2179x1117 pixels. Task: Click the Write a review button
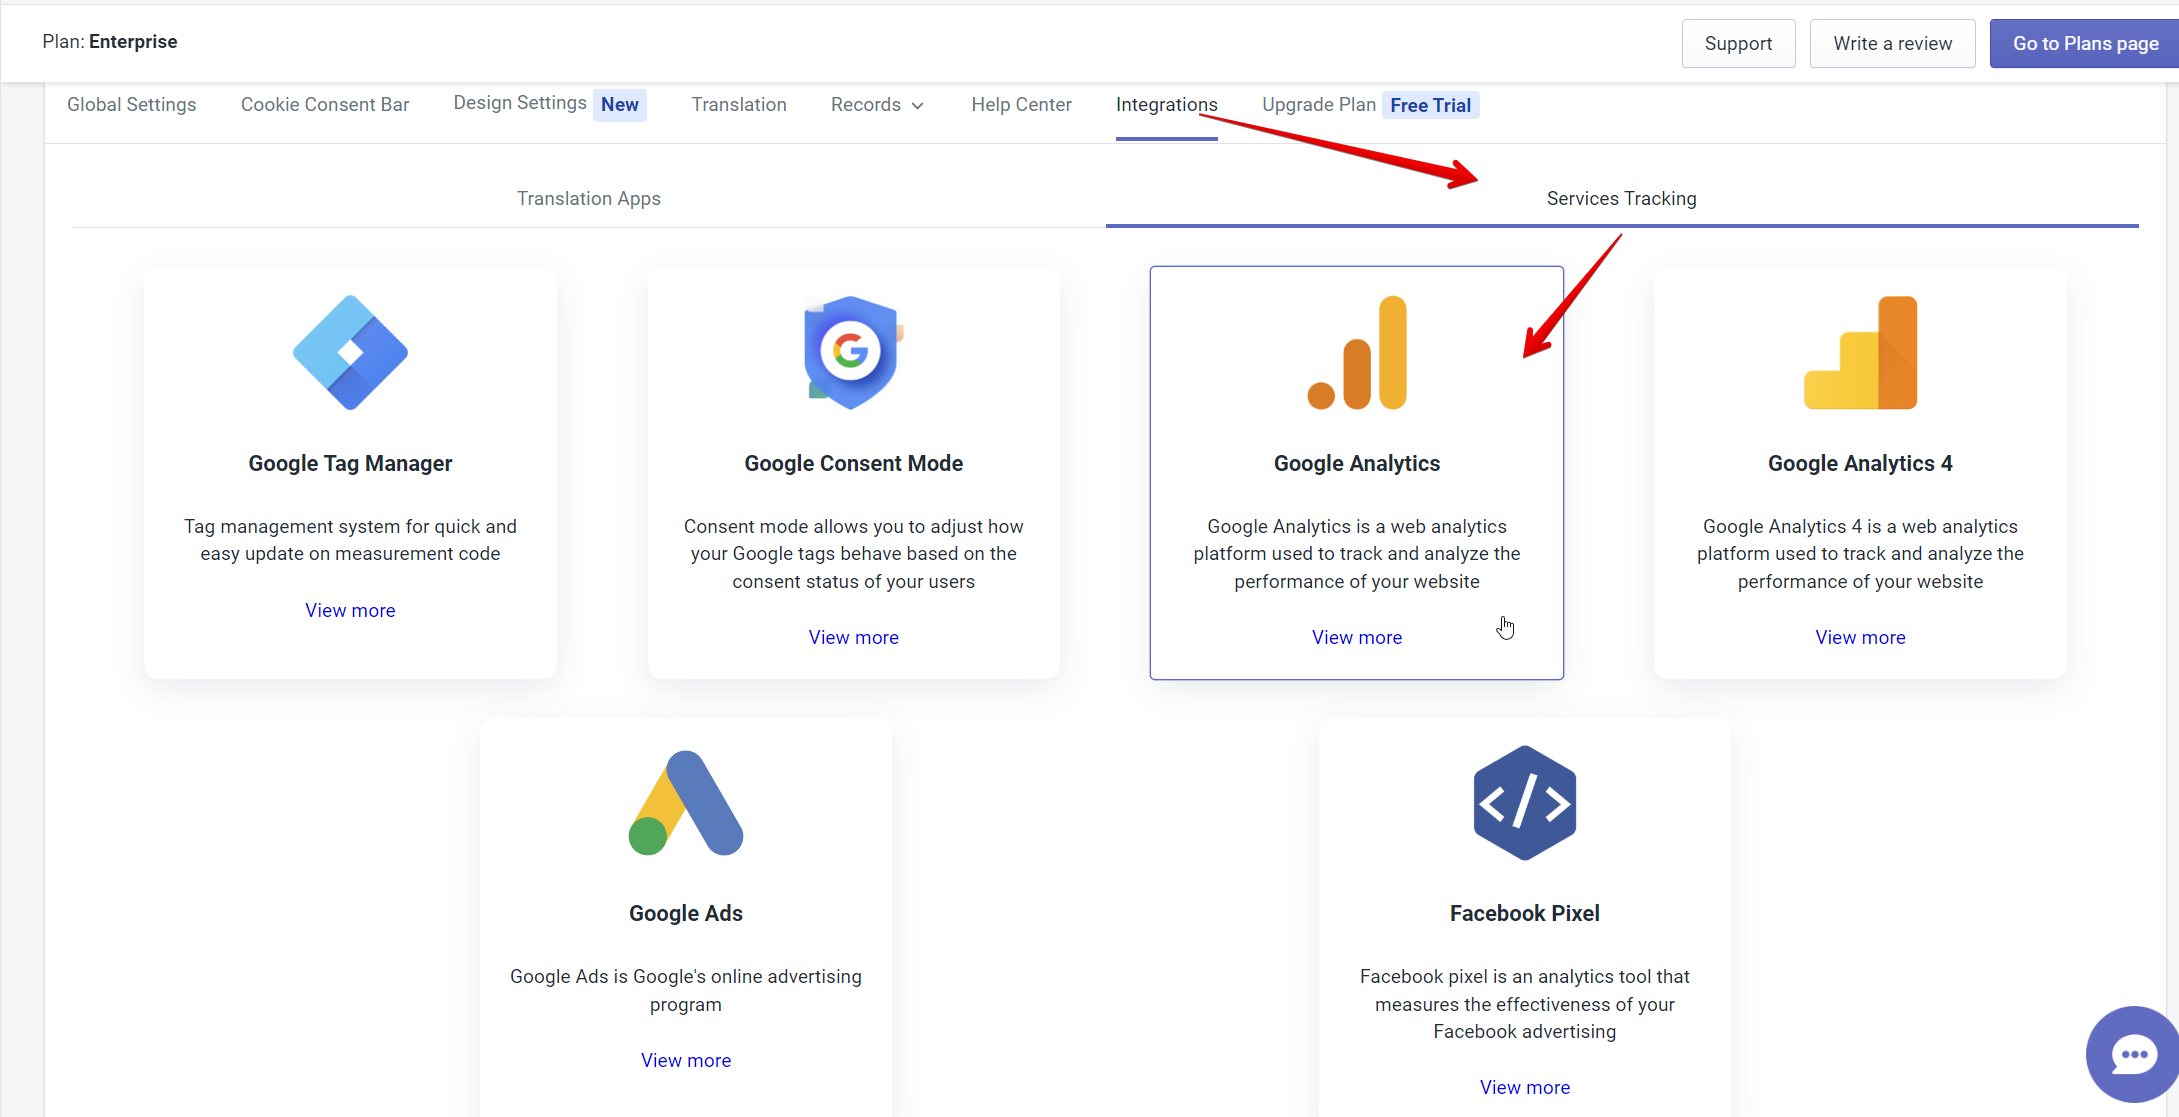click(1893, 44)
